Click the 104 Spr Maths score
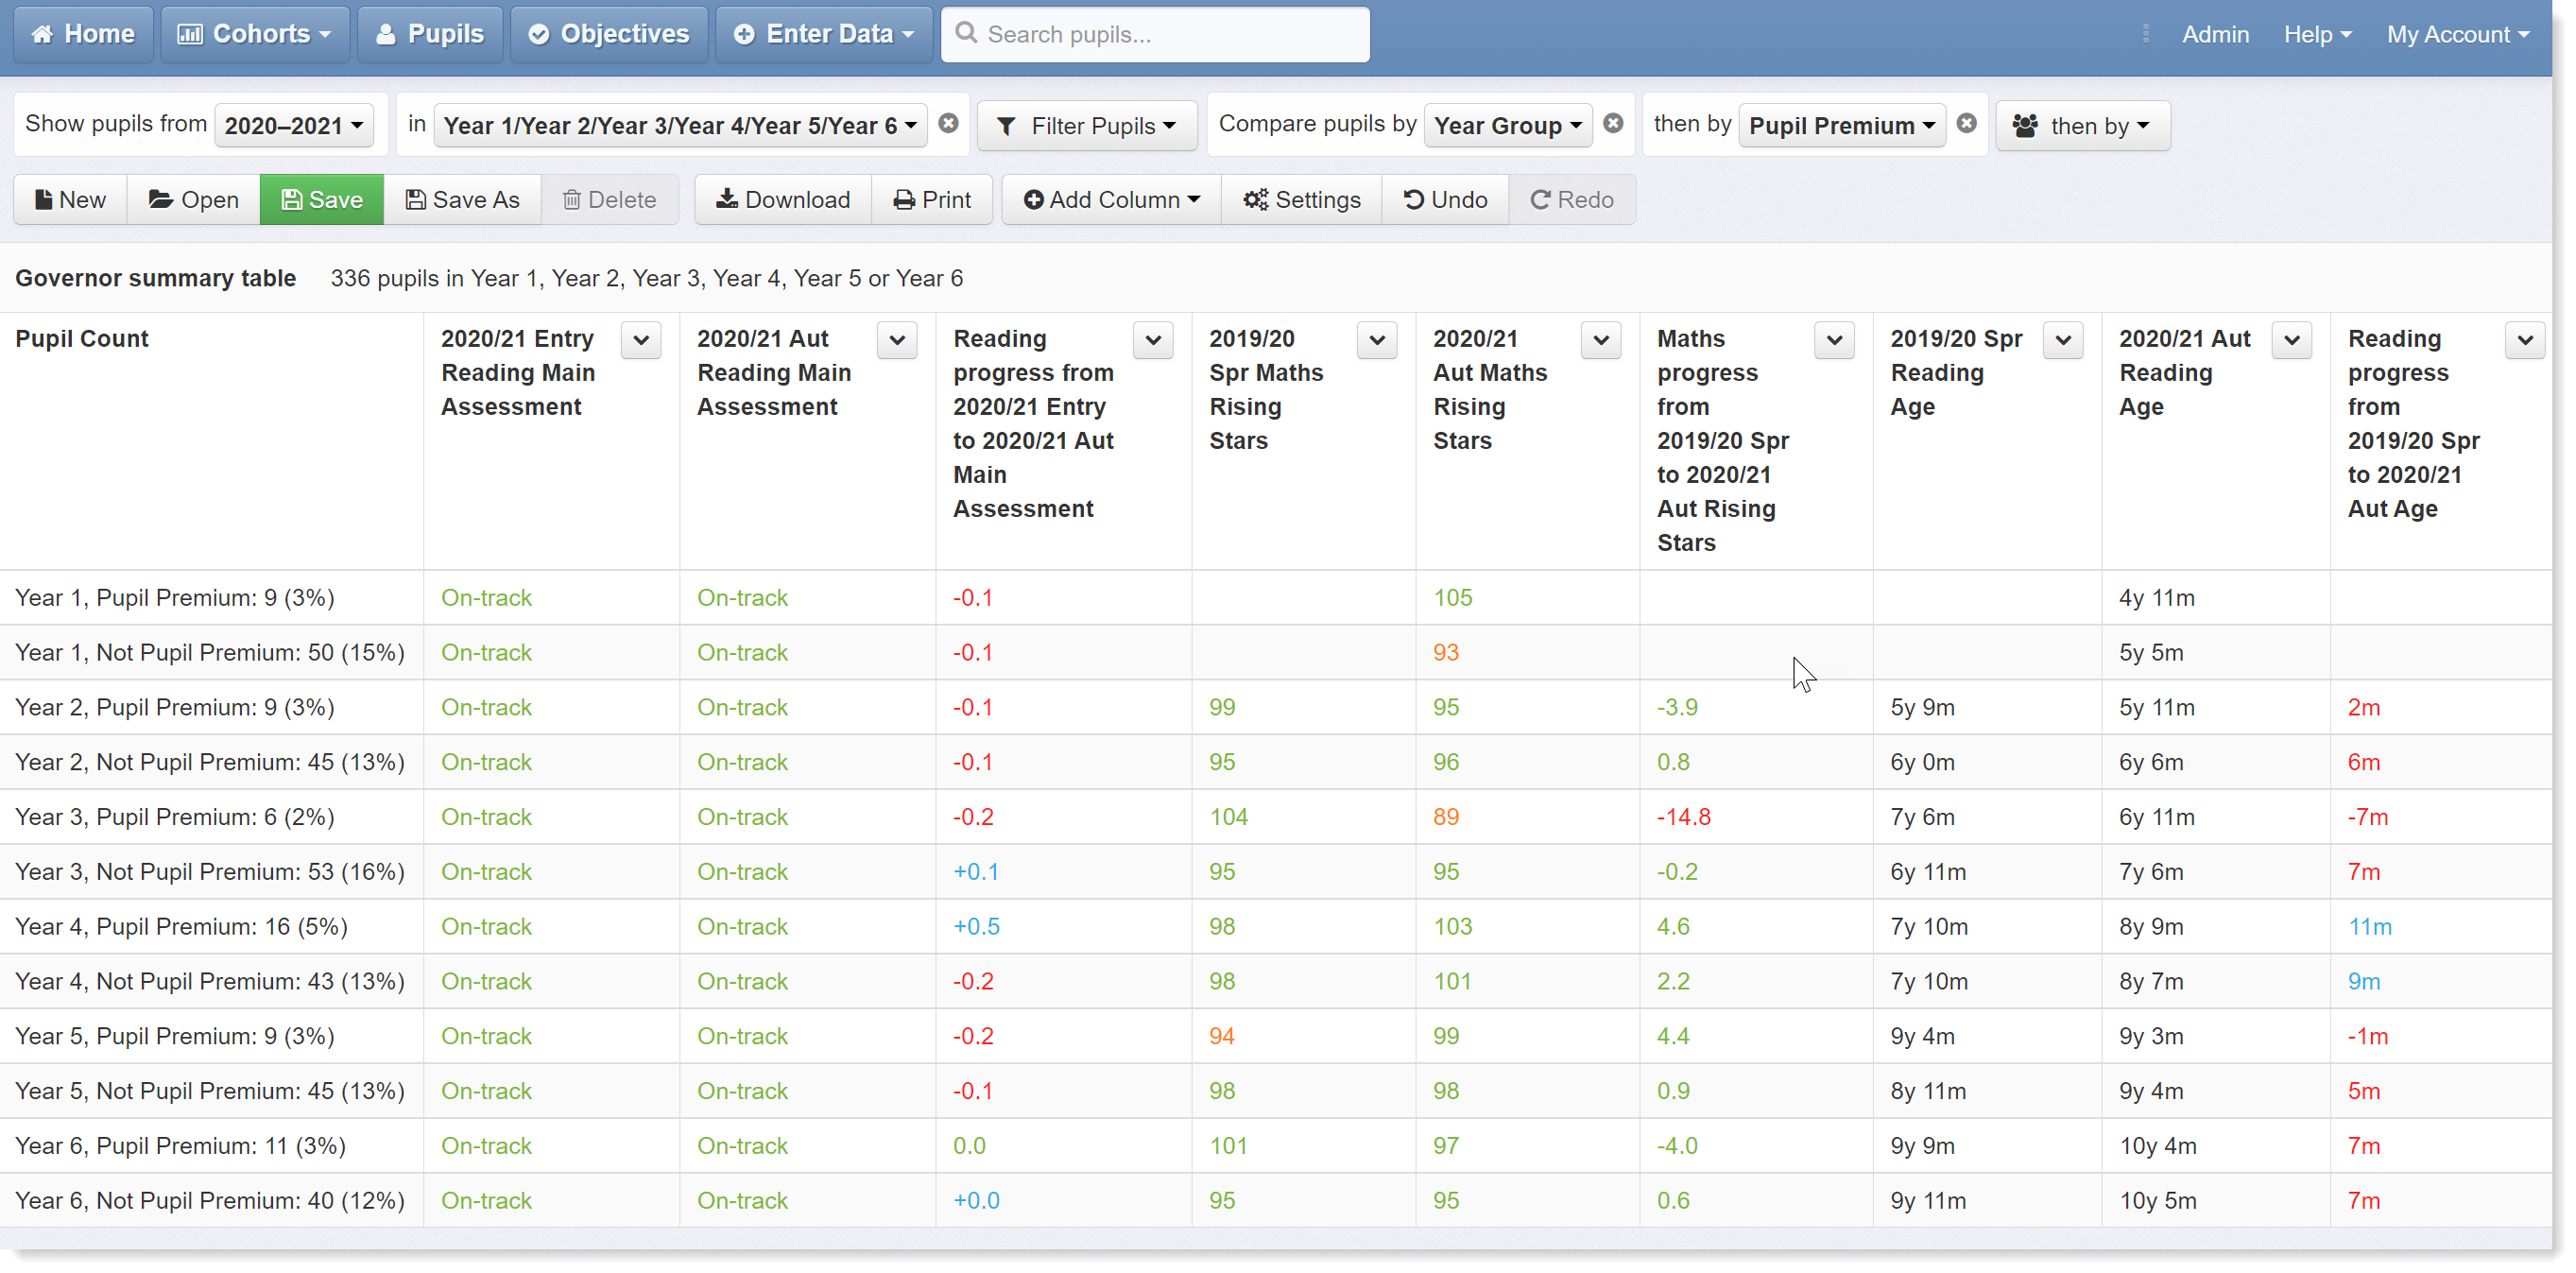This screenshot has height=1273, width=2576. (x=1228, y=817)
